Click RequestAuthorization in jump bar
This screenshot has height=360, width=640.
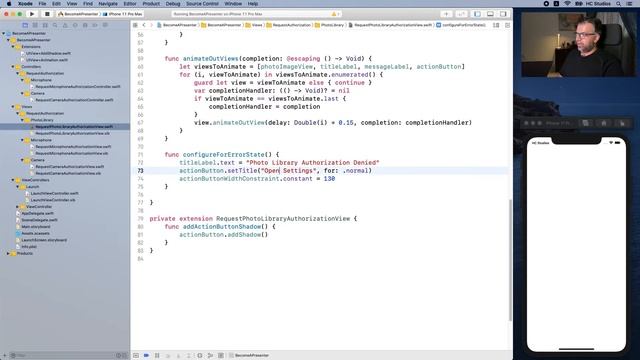click(x=289, y=25)
